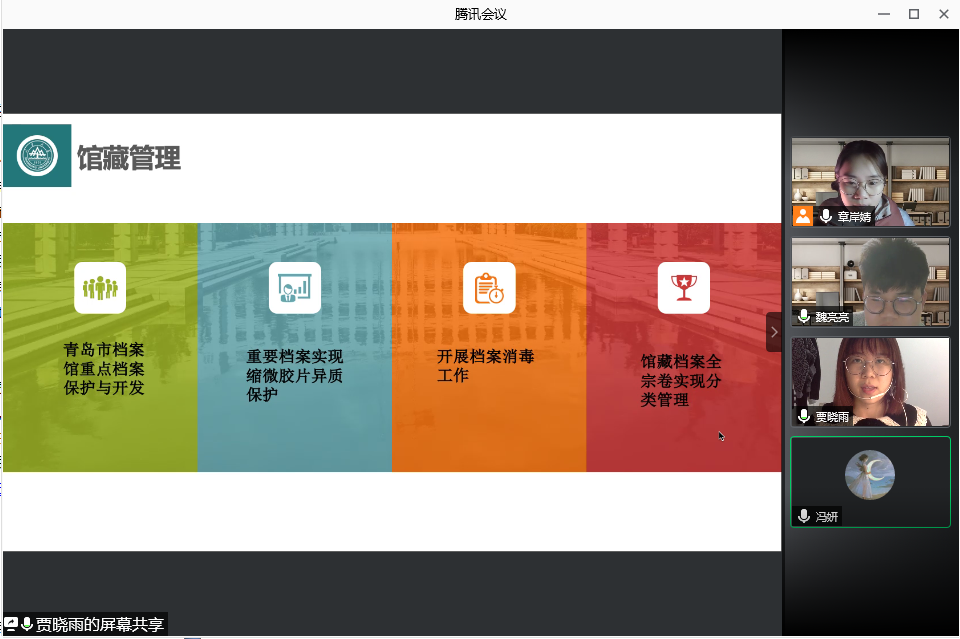Toggle the microphone on 章岸婧's video tile

(826, 216)
